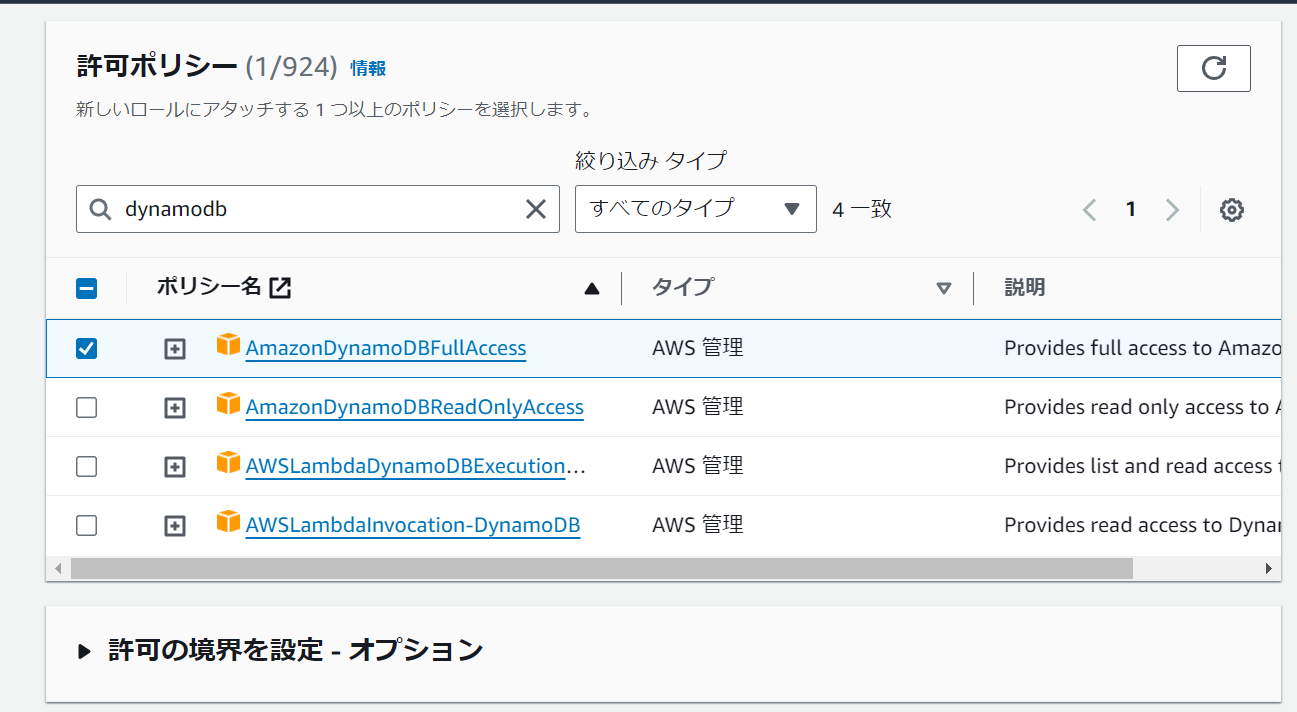Expand AmazonDynamoDBFullAccess policy details
1297x712 pixels.
[175, 349]
